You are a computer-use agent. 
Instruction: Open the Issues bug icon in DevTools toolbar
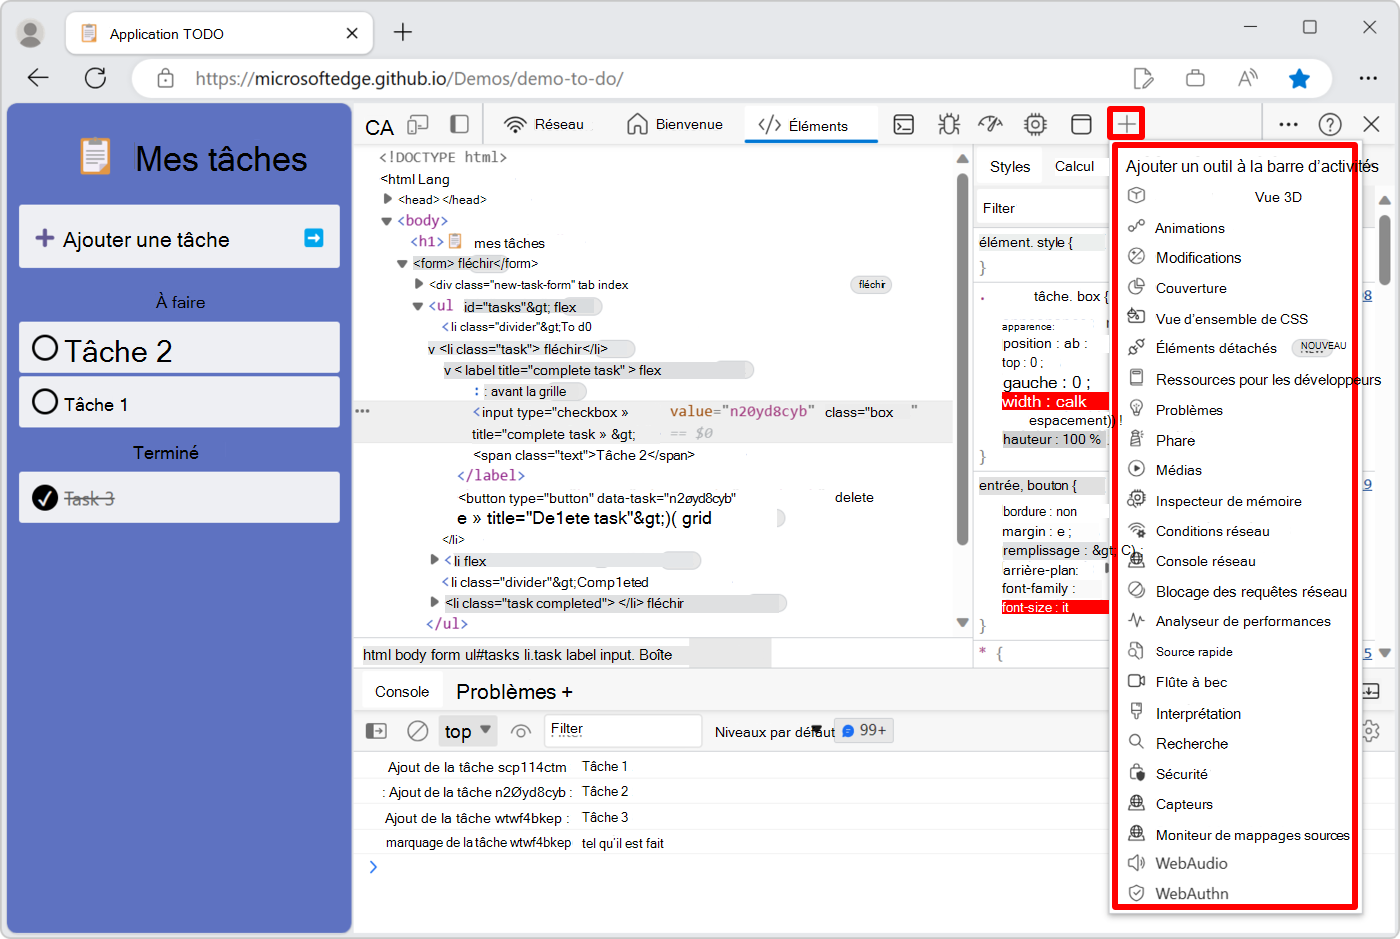click(948, 123)
